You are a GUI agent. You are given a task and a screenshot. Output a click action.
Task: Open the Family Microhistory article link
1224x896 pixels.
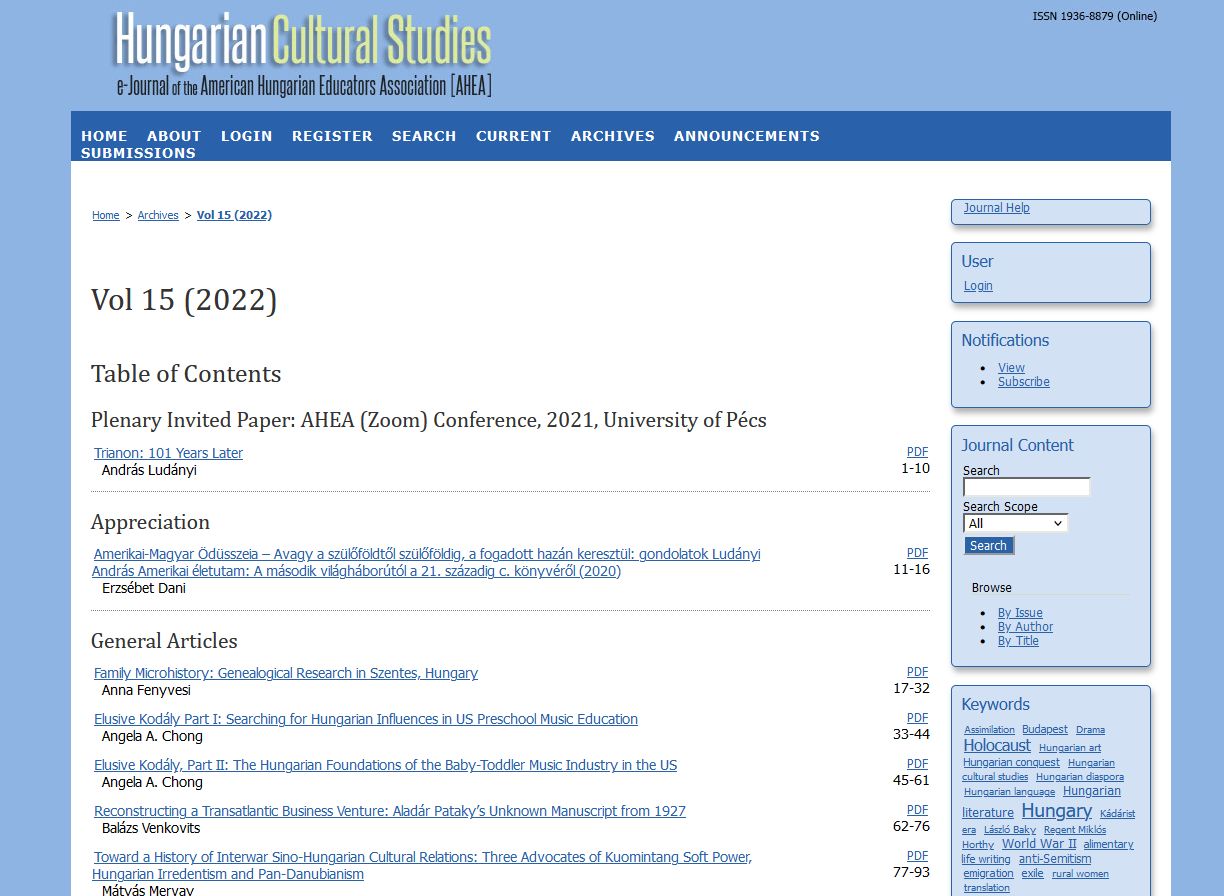(x=286, y=673)
